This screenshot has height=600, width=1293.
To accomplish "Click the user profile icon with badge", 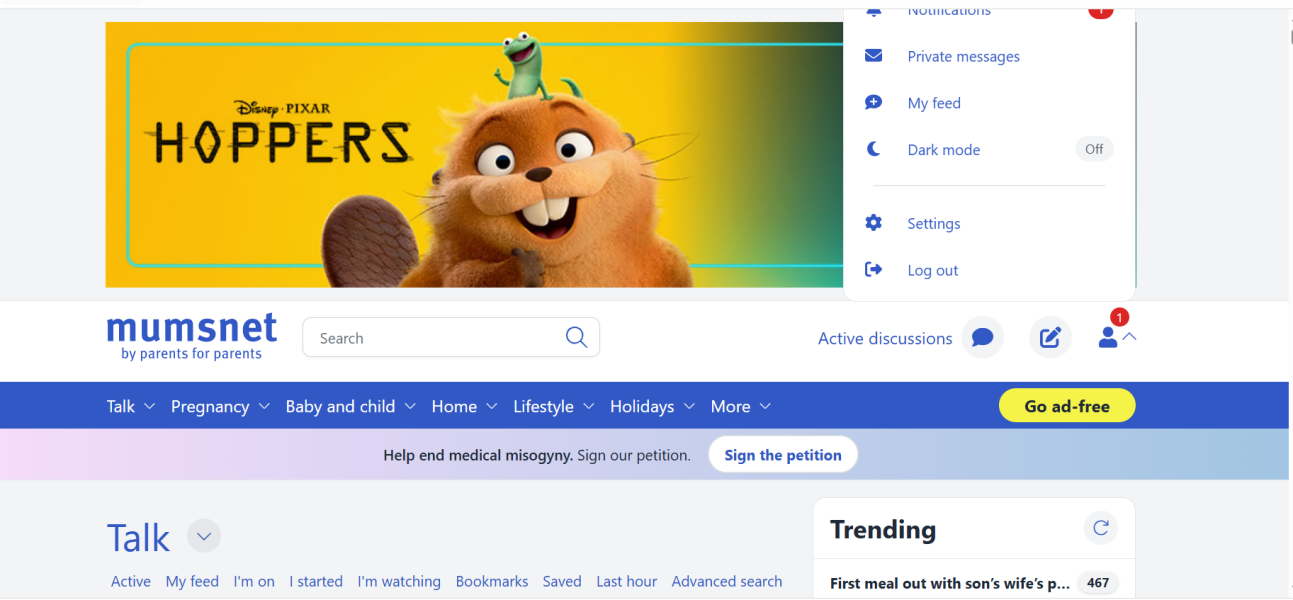I will [1109, 337].
